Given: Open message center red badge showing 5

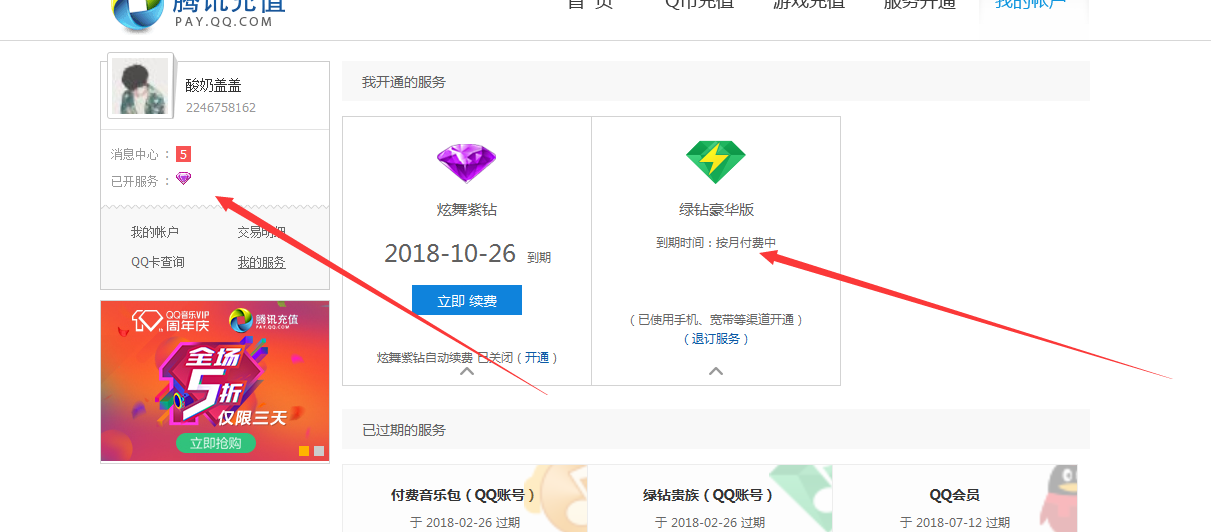Looking at the screenshot, I should tap(183, 154).
